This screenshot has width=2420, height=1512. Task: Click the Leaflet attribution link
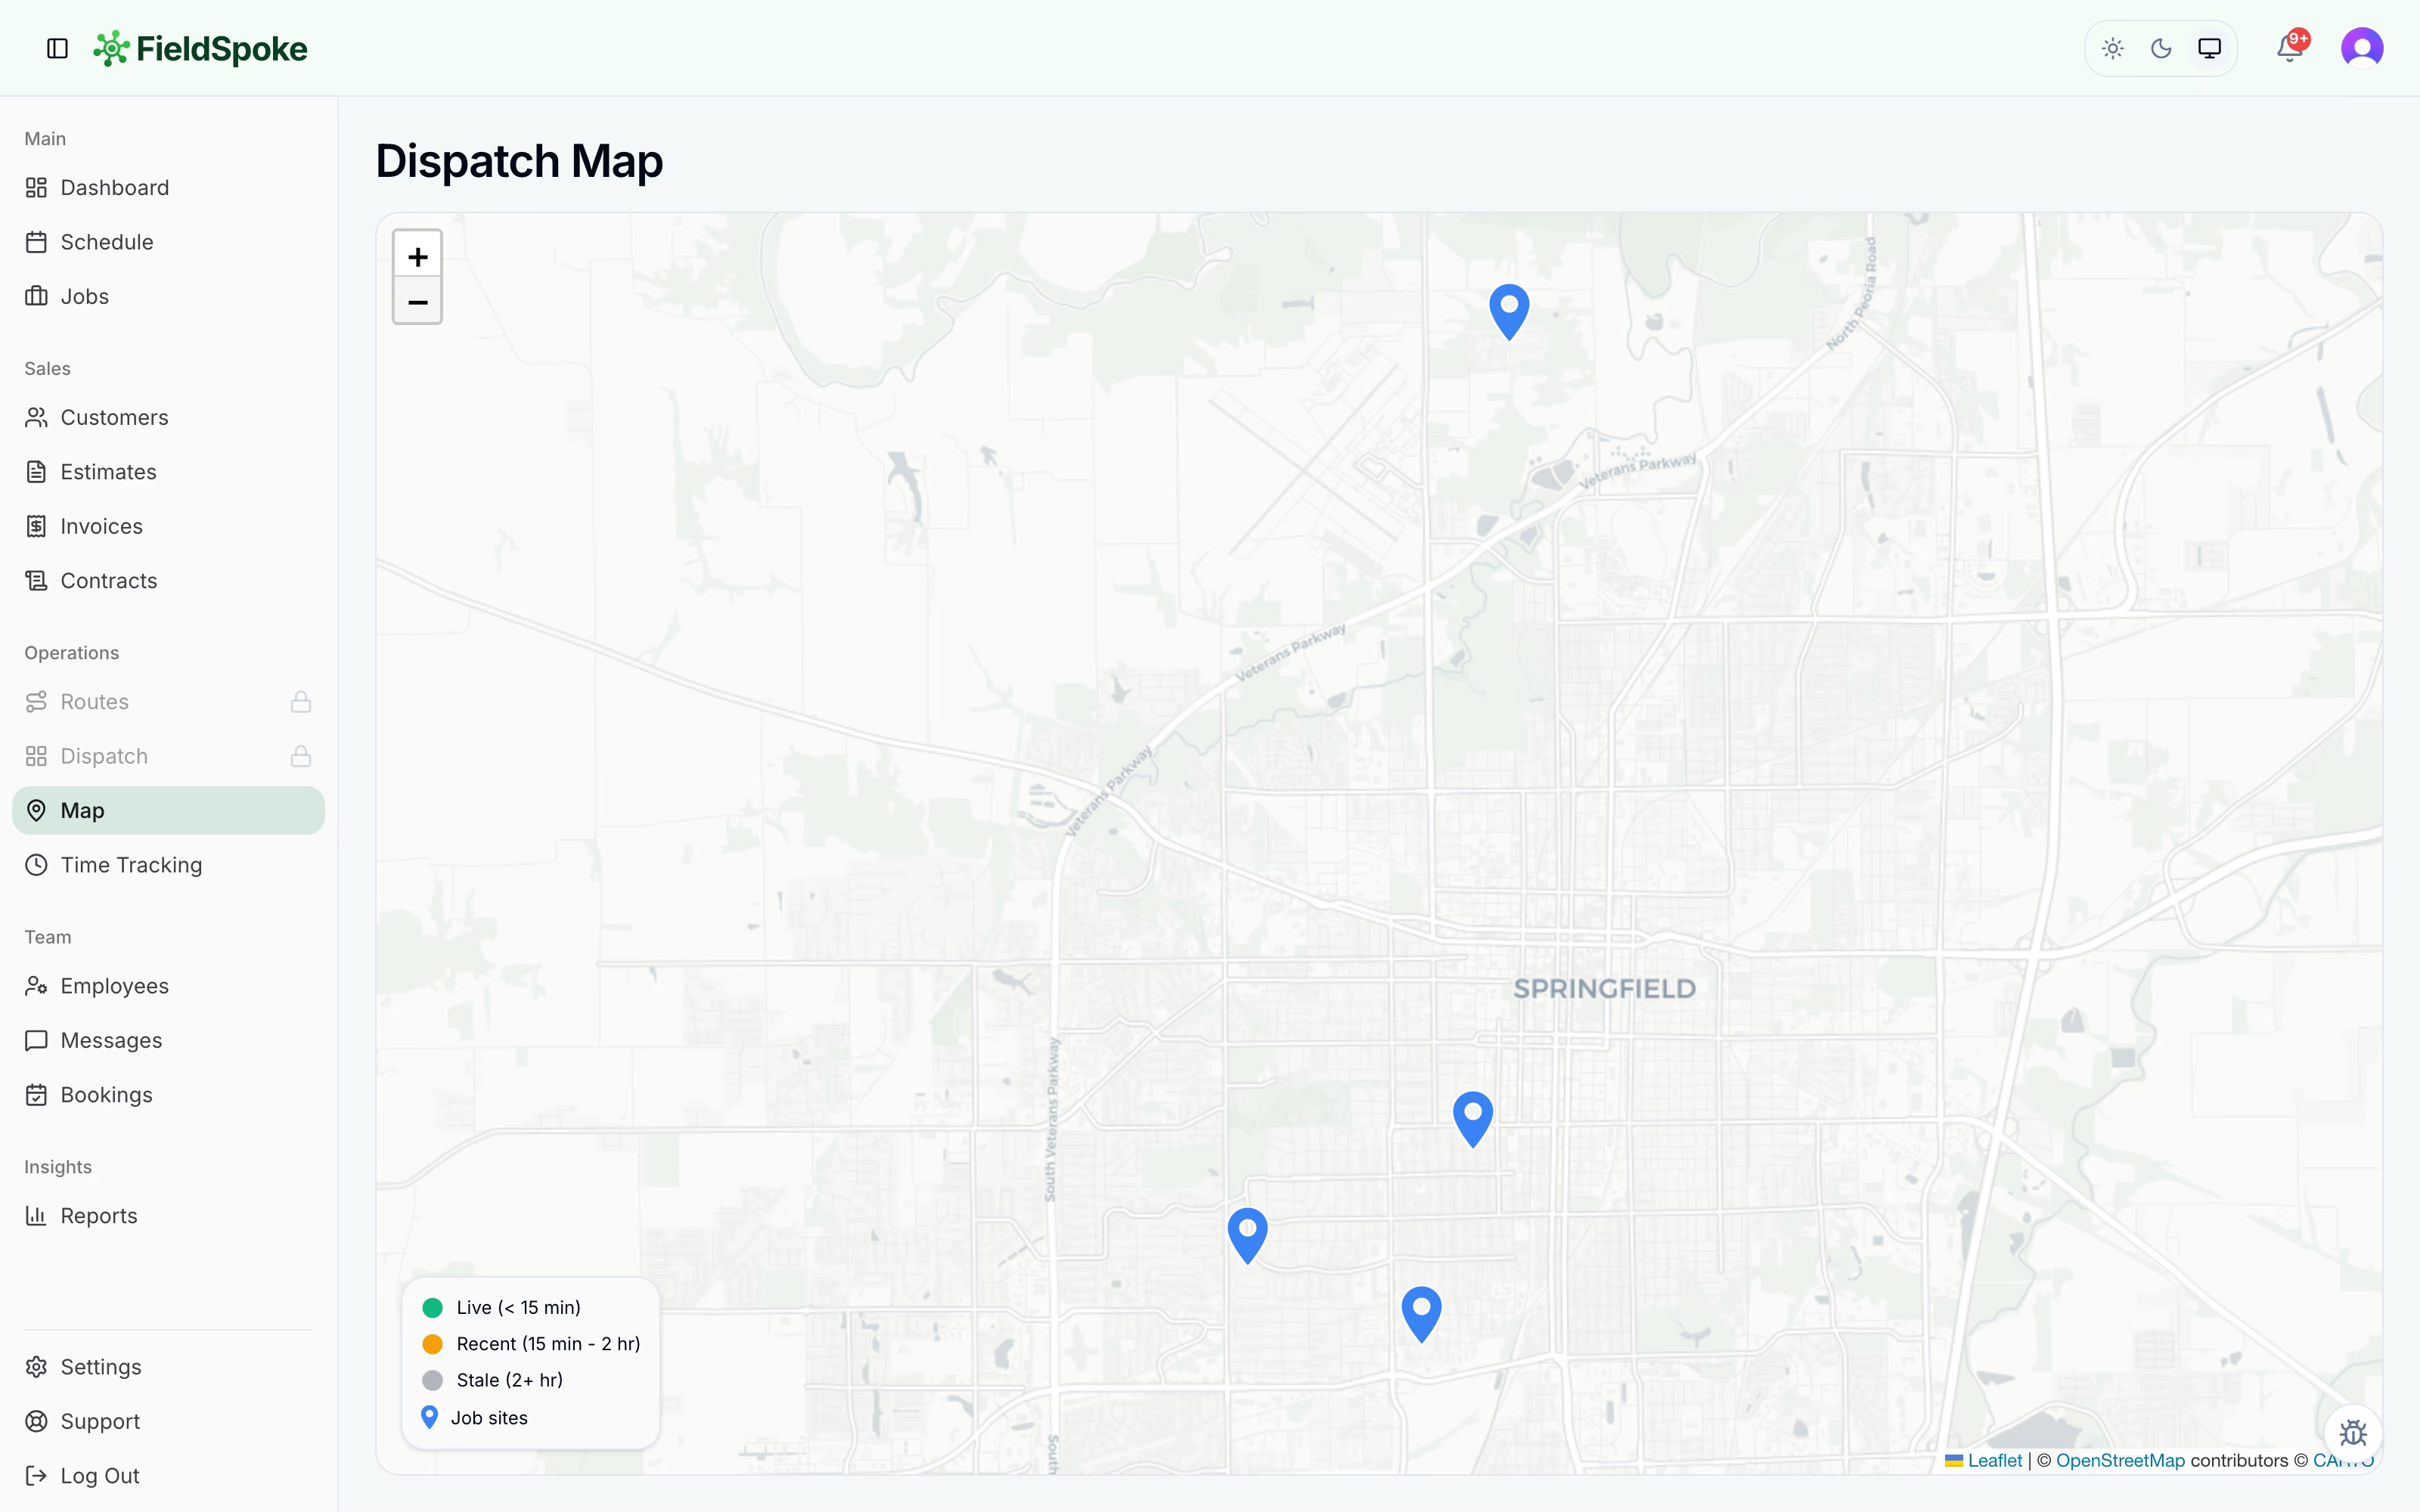click(1994, 1460)
